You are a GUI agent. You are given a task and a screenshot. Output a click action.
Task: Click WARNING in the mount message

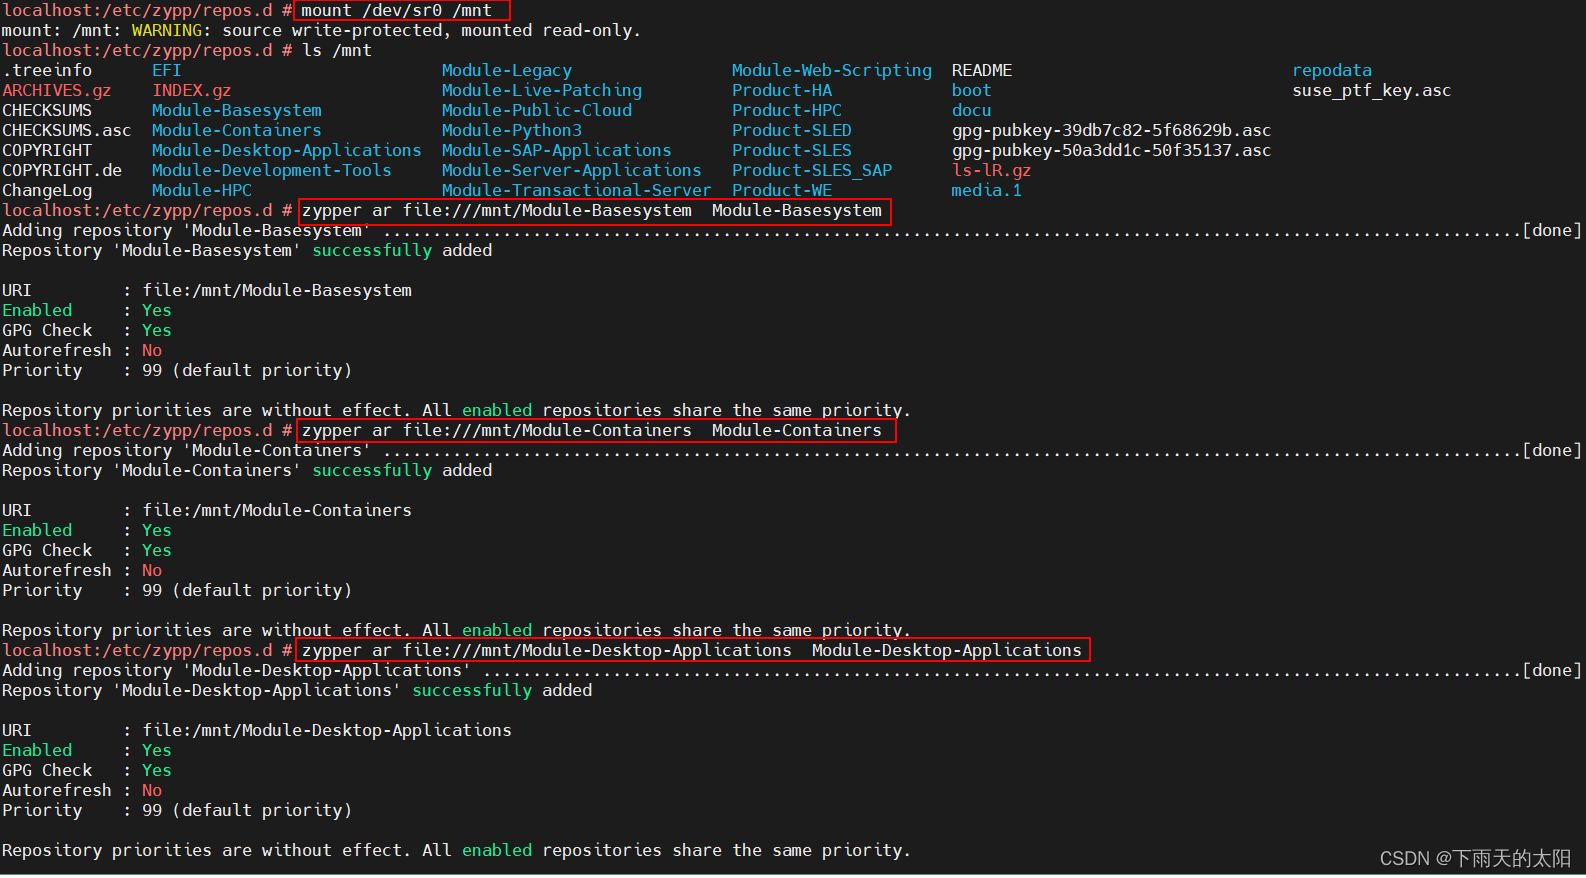[x=167, y=30]
